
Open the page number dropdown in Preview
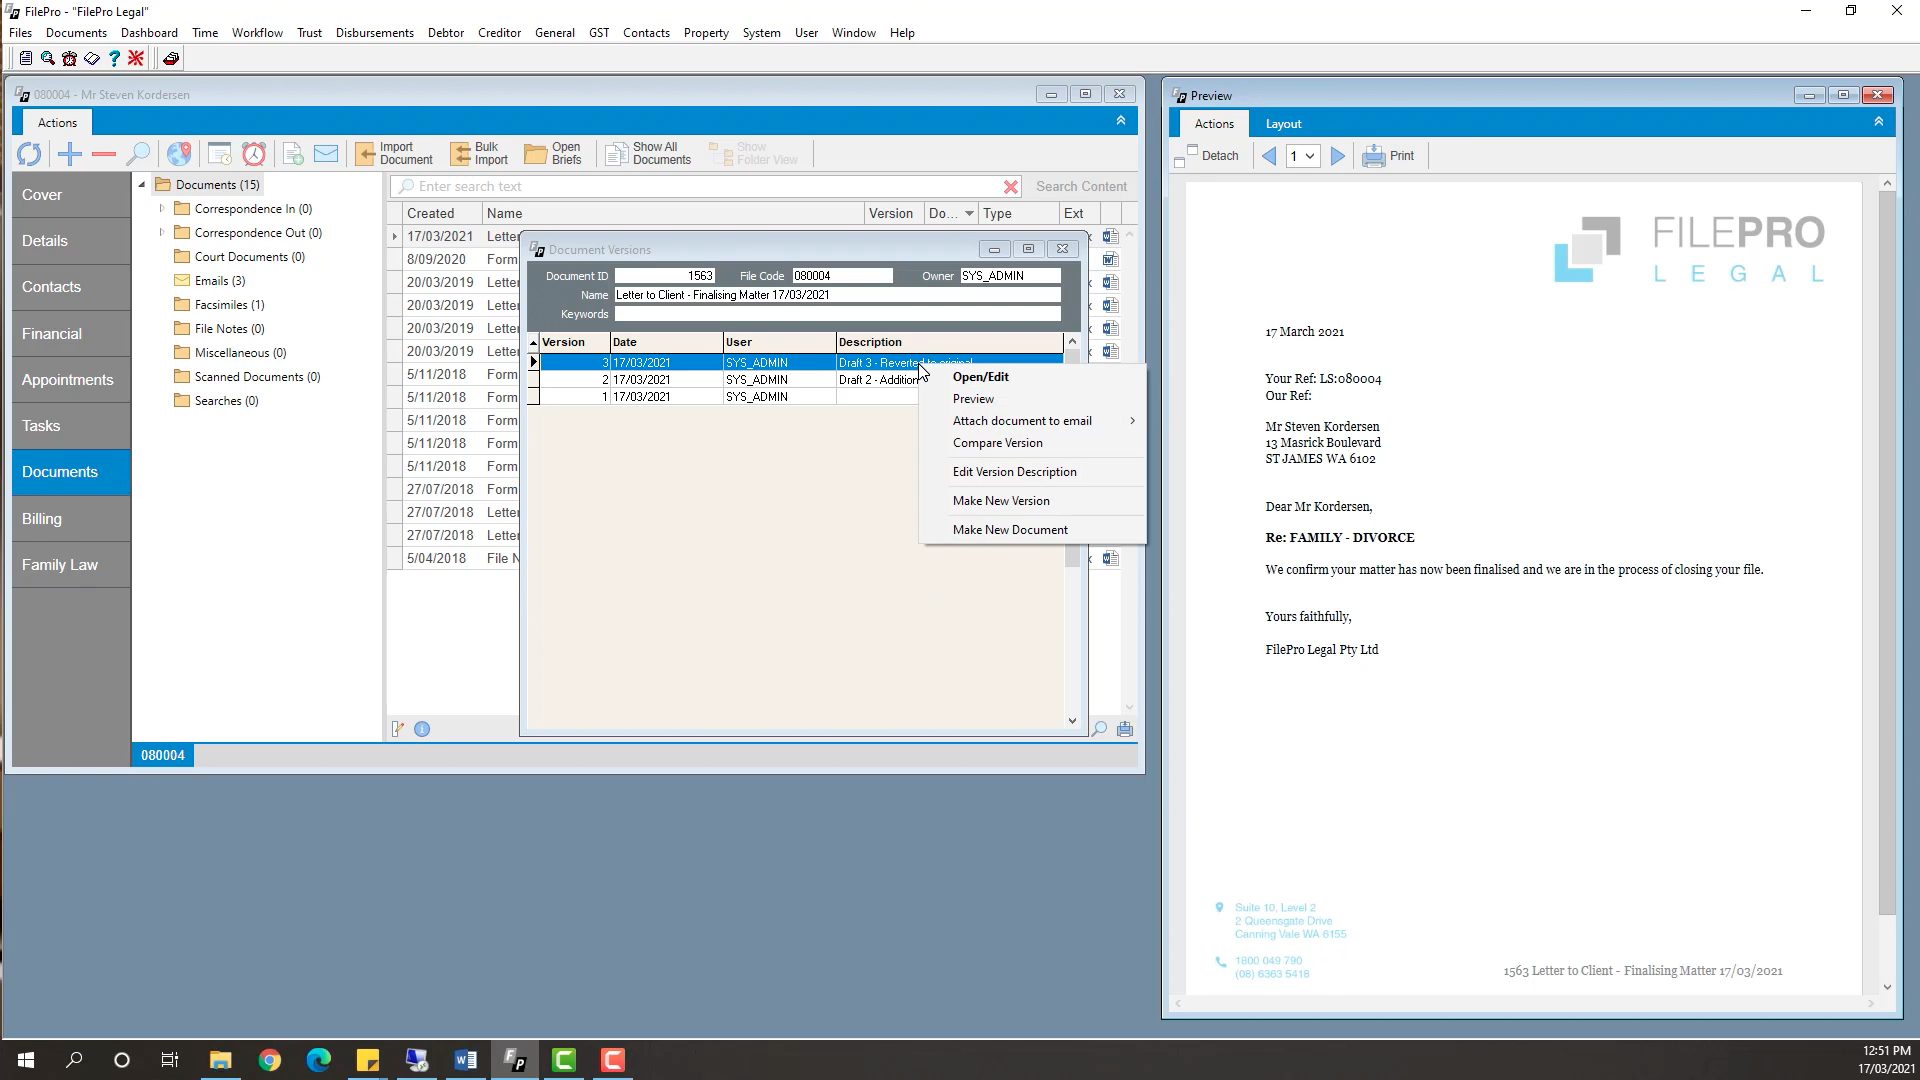pyautogui.click(x=1309, y=156)
